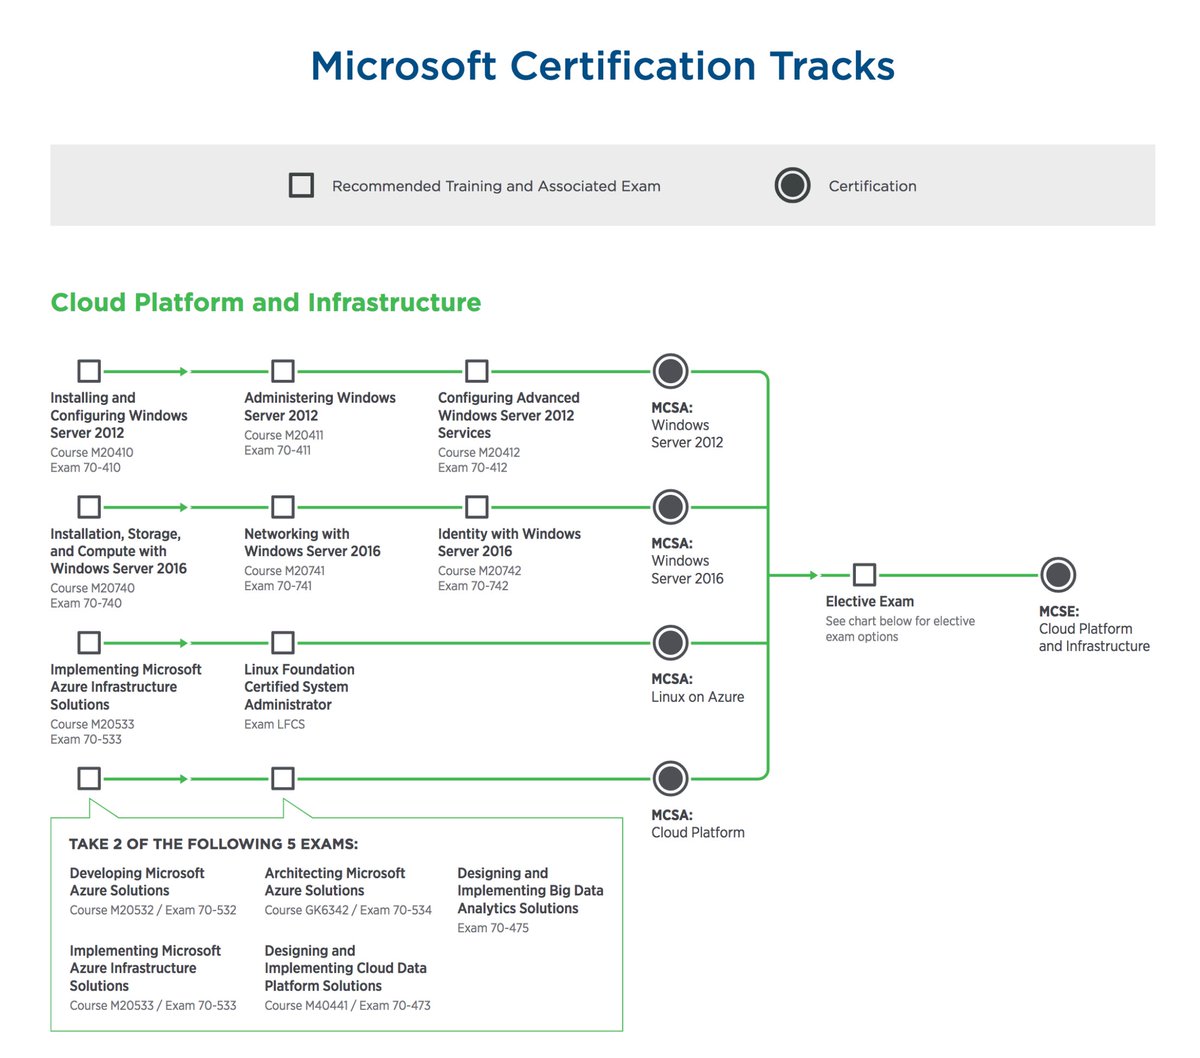Click Administering Windows Server 2012 text
Screen dimensions: 1200x1058
[320, 406]
